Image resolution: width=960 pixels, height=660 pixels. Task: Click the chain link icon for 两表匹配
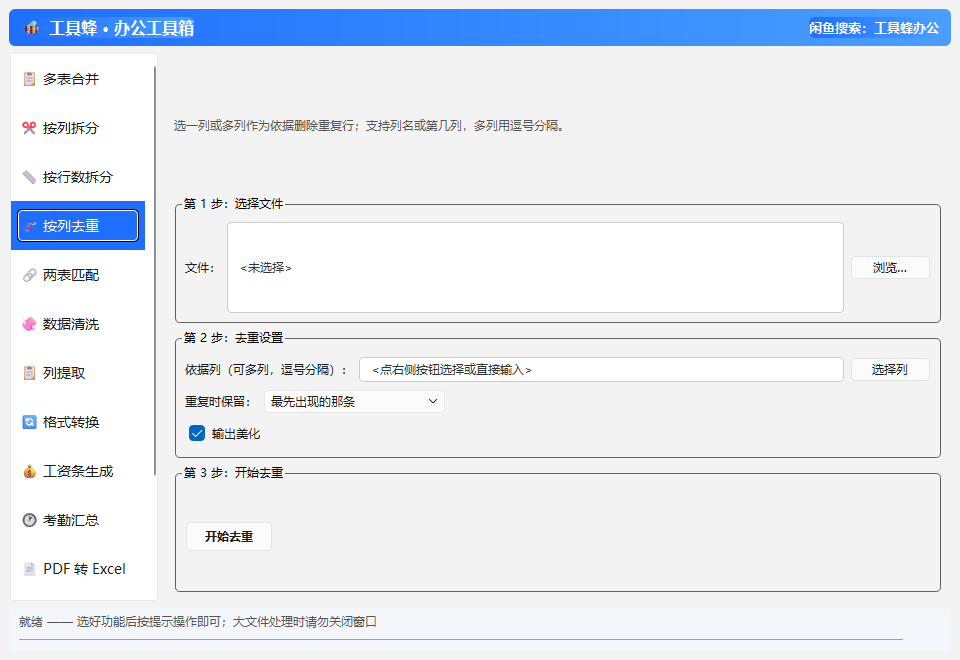pos(29,275)
